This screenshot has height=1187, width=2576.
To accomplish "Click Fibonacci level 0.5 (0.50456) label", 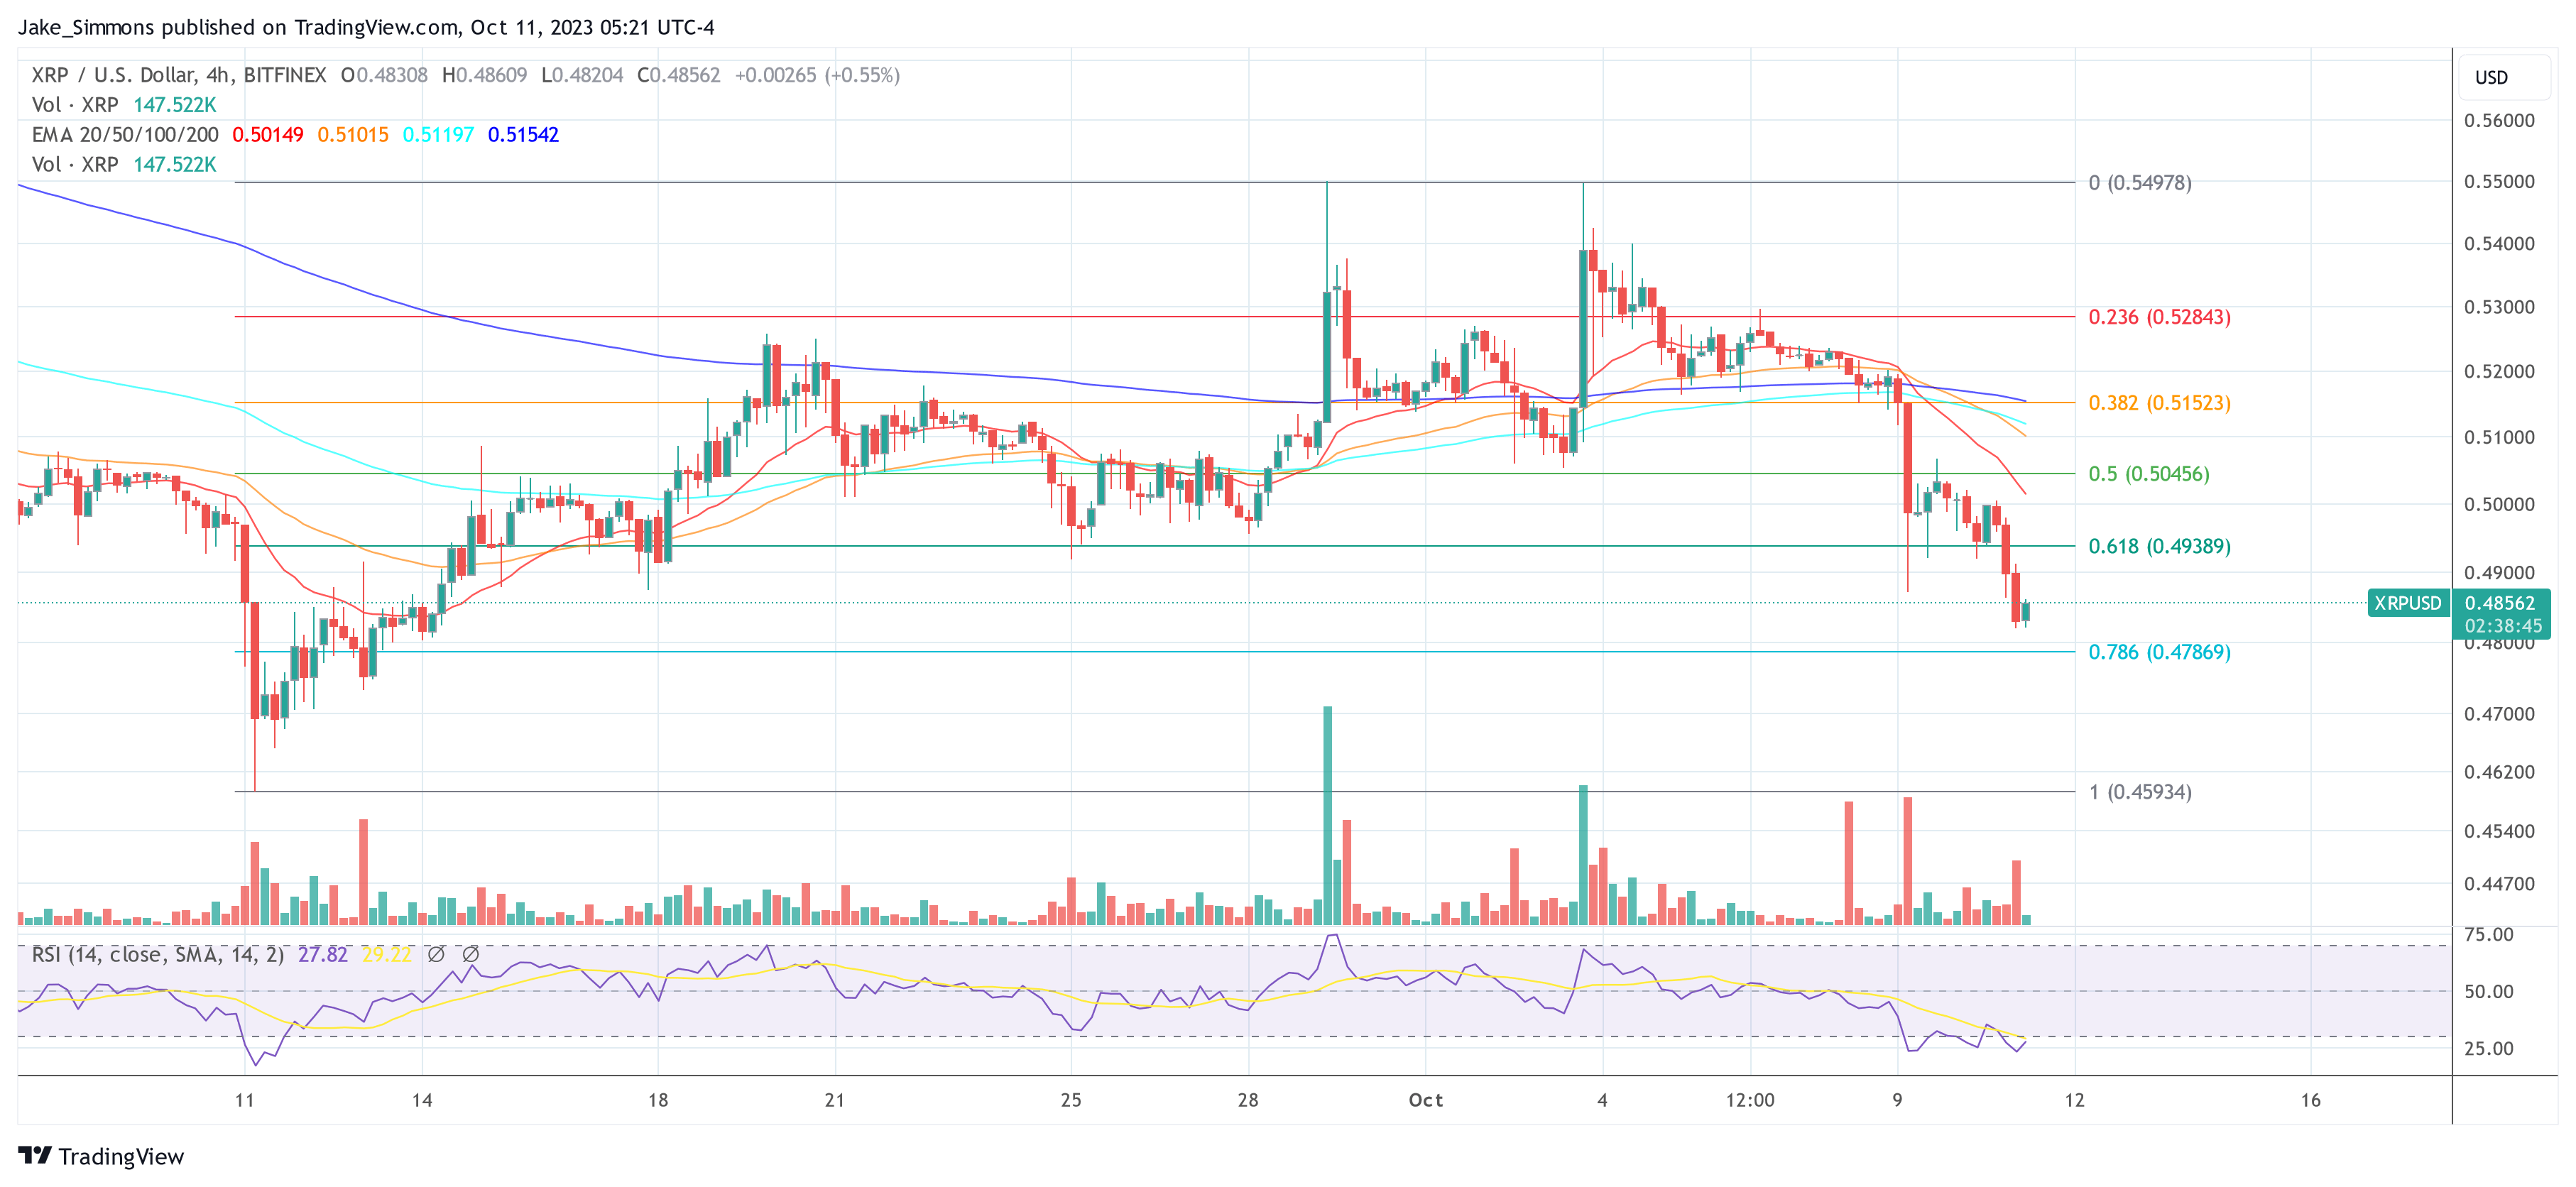I will click(x=2148, y=474).
